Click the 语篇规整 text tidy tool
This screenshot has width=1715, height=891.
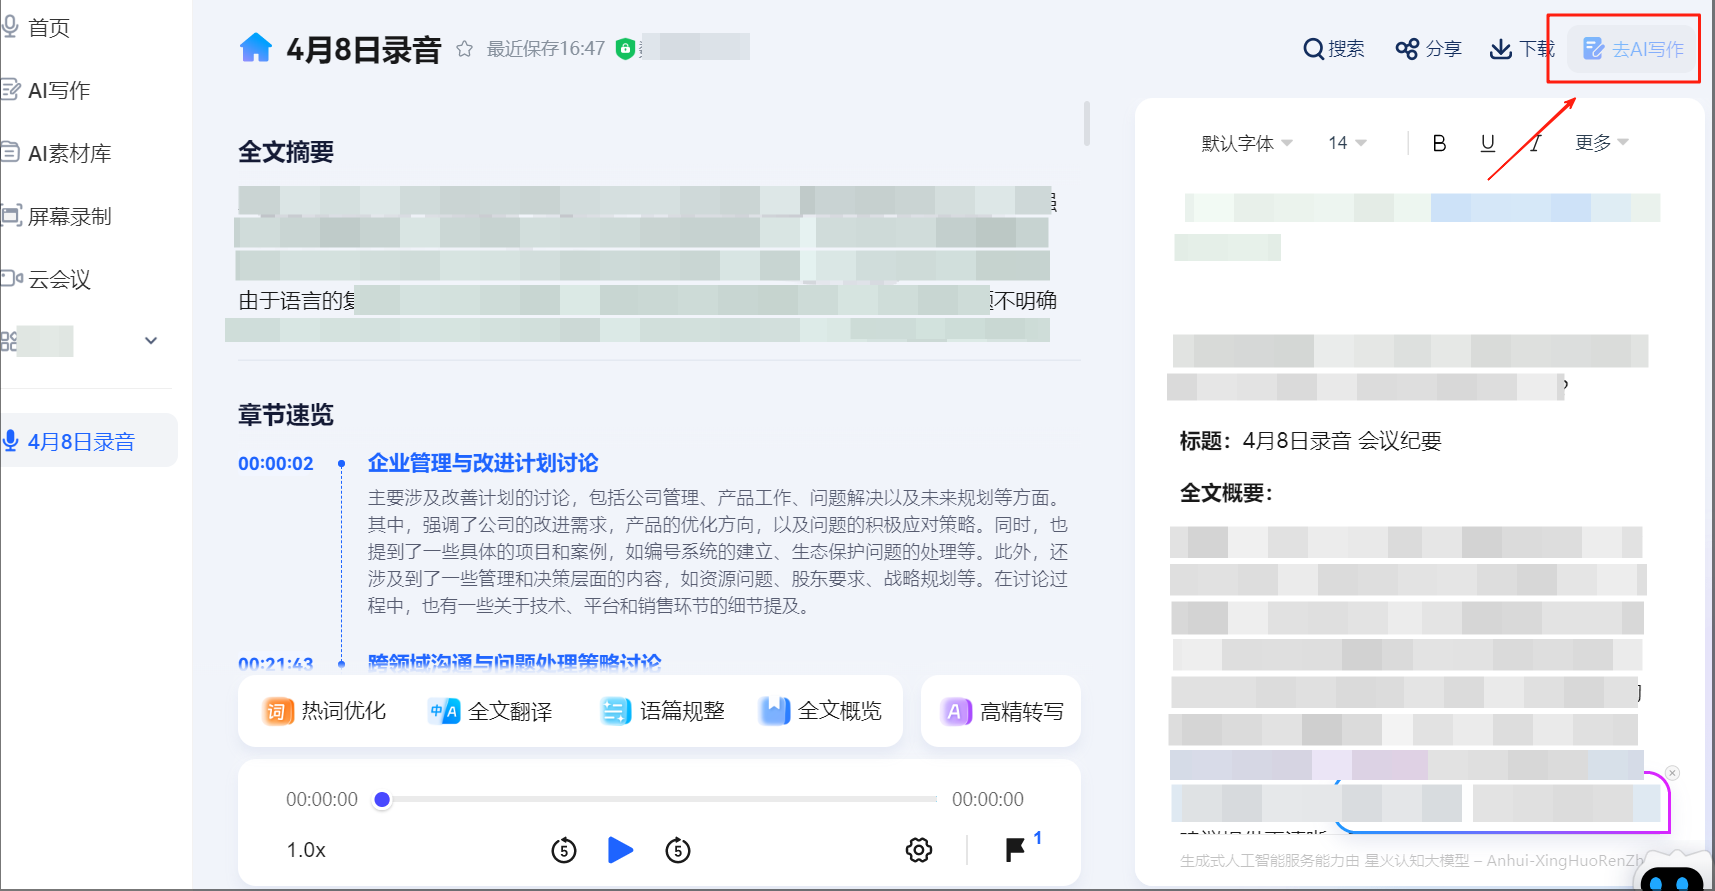(662, 711)
